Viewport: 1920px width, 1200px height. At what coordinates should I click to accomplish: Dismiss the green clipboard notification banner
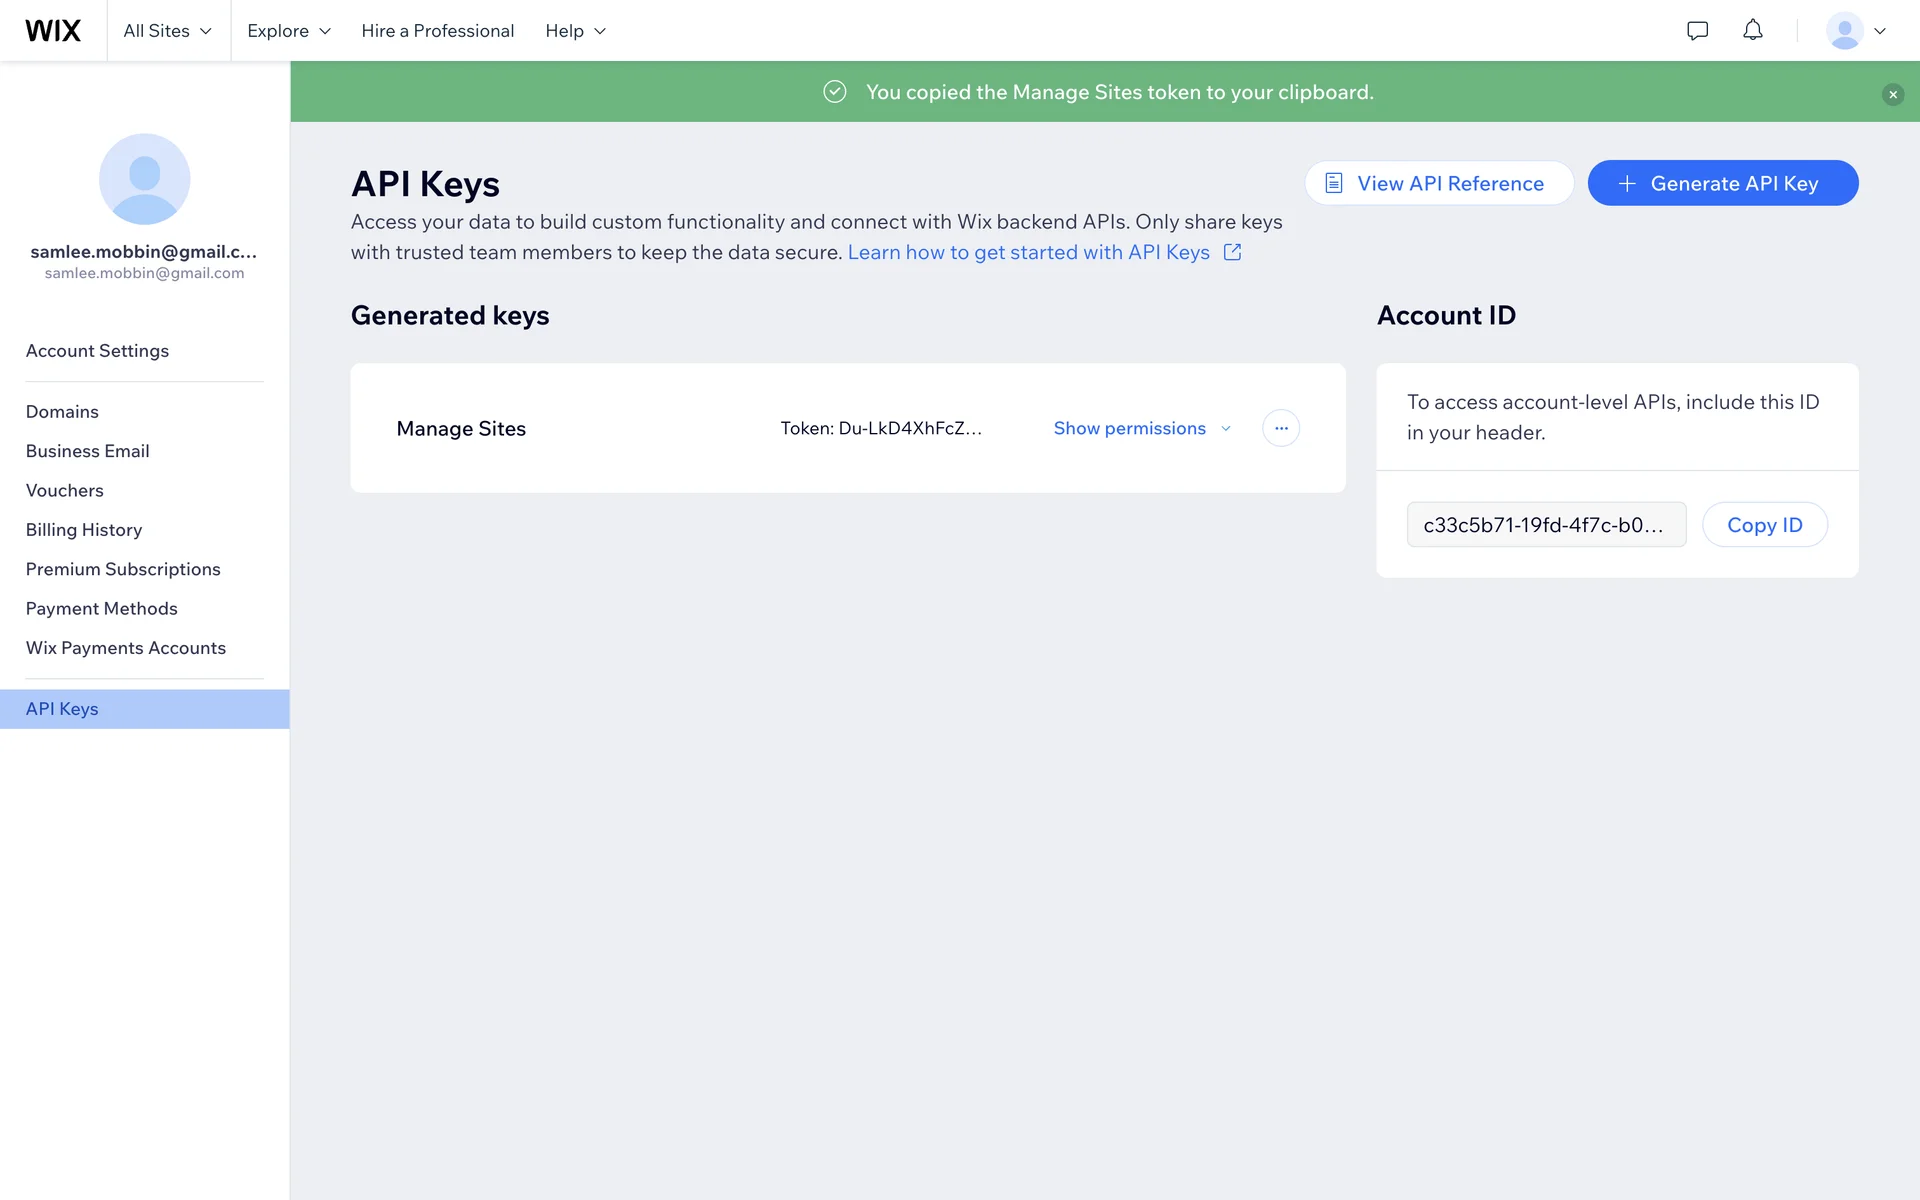tap(1892, 94)
